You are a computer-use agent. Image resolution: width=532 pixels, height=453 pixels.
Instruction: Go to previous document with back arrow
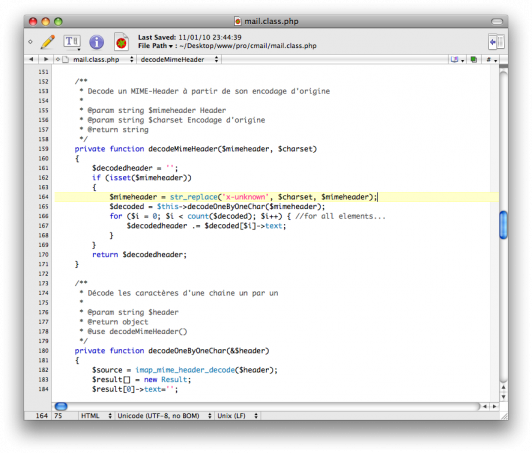[31, 59]
